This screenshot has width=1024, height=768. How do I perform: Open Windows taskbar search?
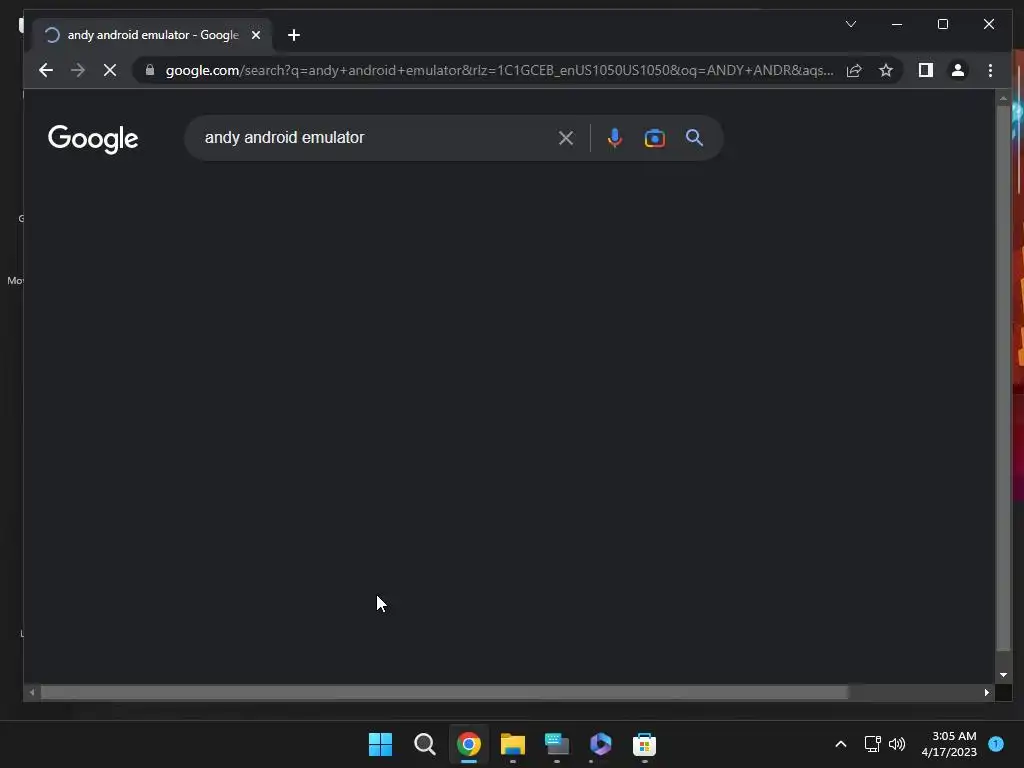point(424,744)
